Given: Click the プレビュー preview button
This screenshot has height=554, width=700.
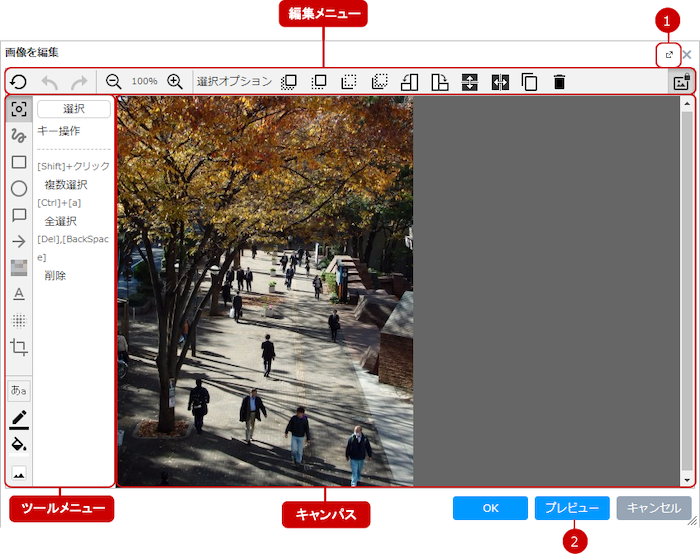Looking at the screenshot, I should coord(572,508).
